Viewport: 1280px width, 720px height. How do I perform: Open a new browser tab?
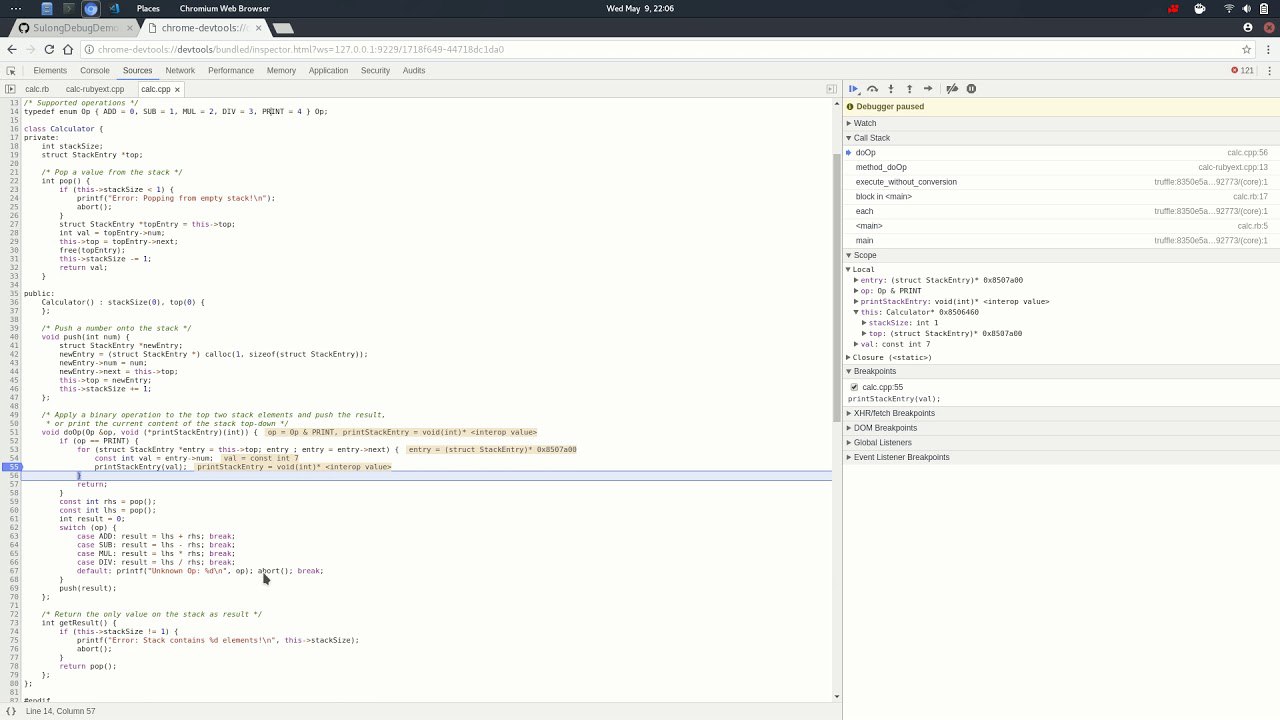(x=283, y=28)
